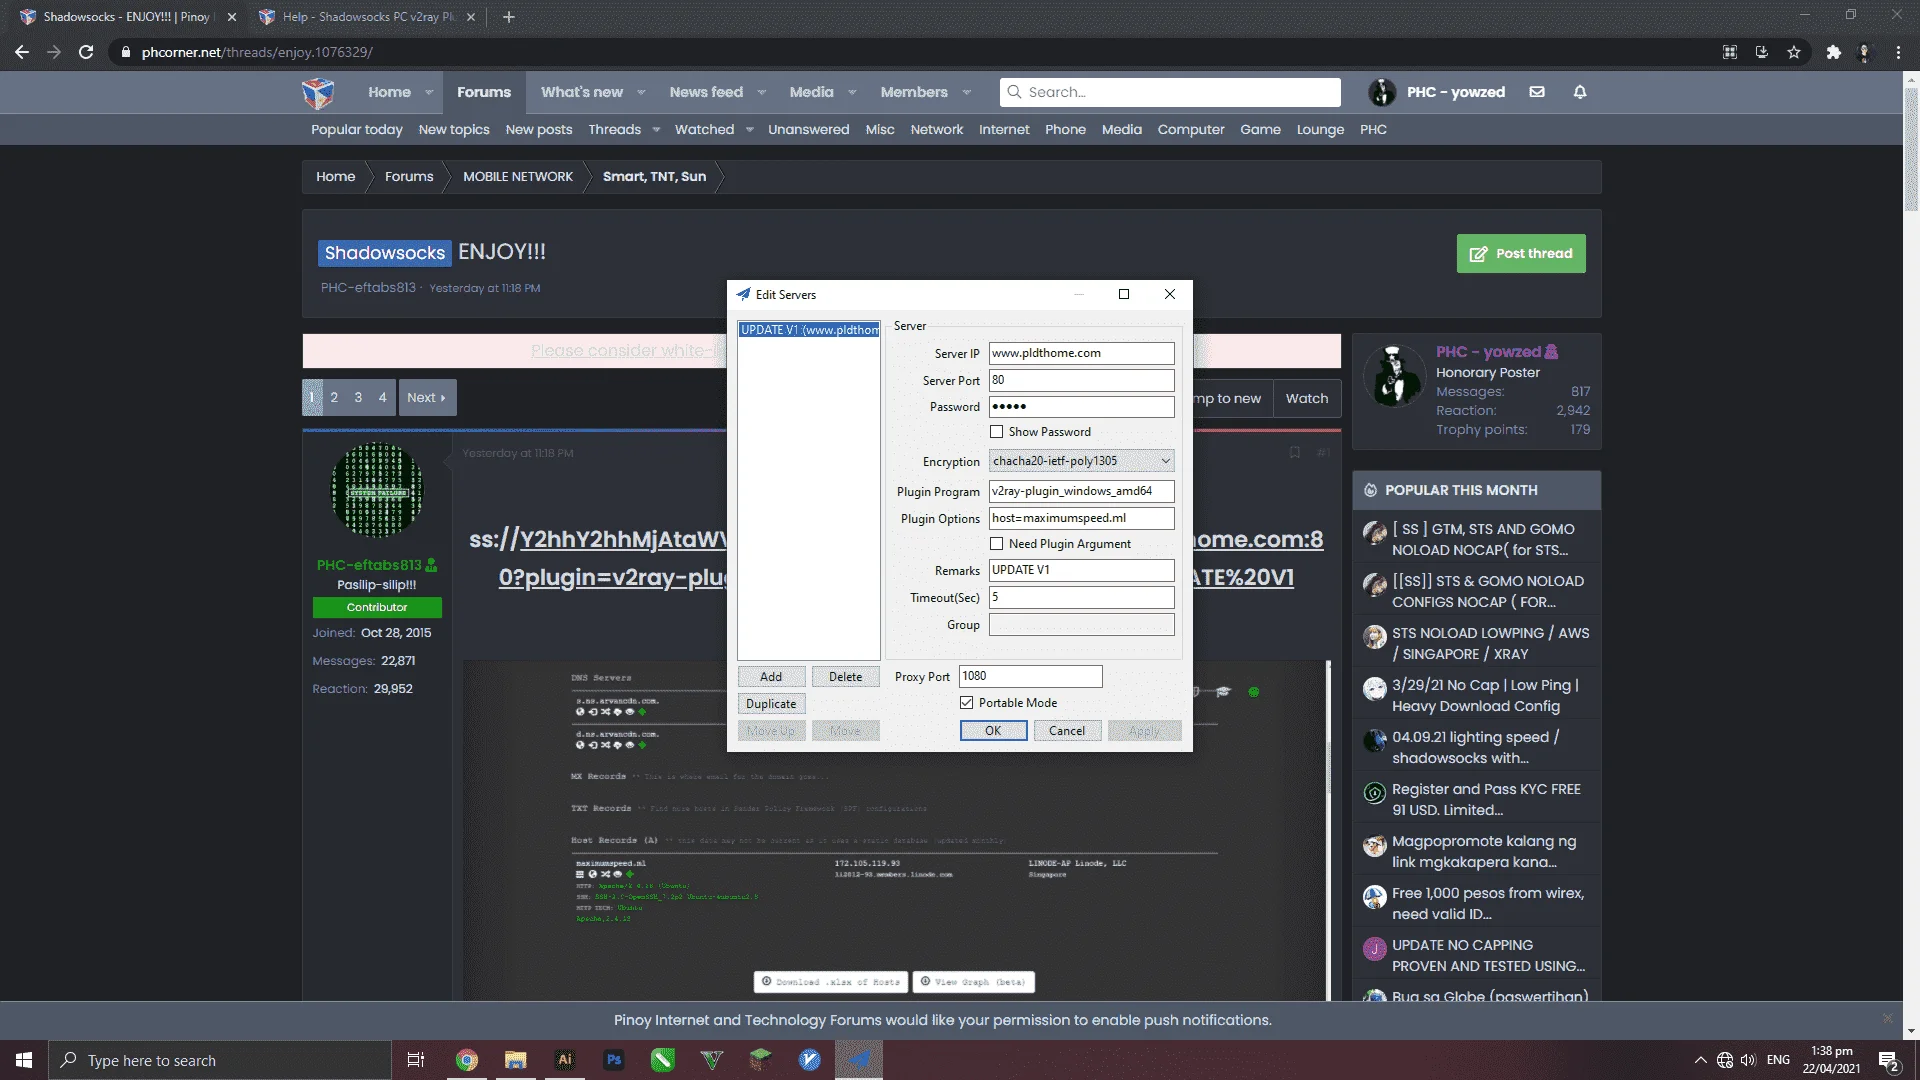
Task: Expand the What's new dropdown arrow
Action: tap(641, 92)
